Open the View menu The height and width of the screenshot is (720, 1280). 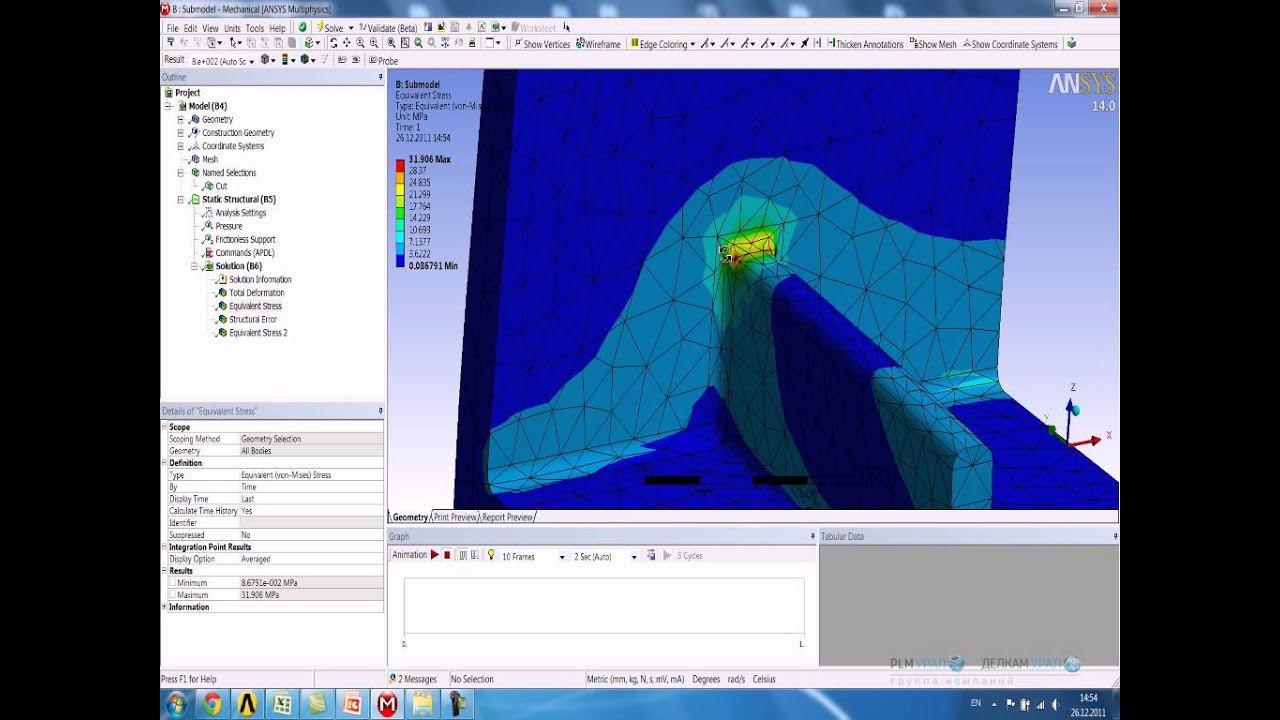211,28
